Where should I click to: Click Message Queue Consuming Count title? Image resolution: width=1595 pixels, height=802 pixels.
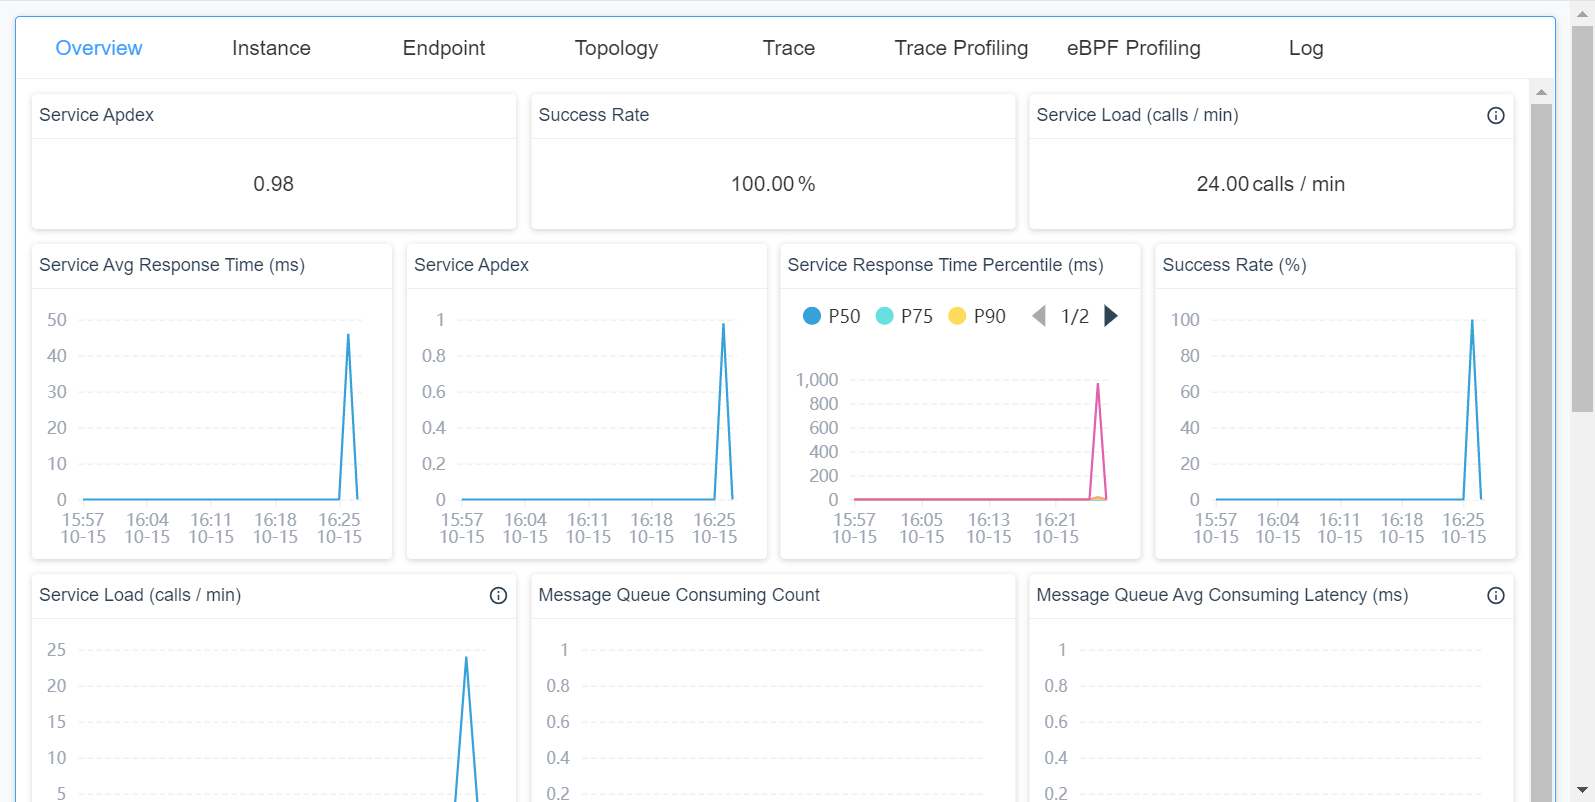pos(679,595)
